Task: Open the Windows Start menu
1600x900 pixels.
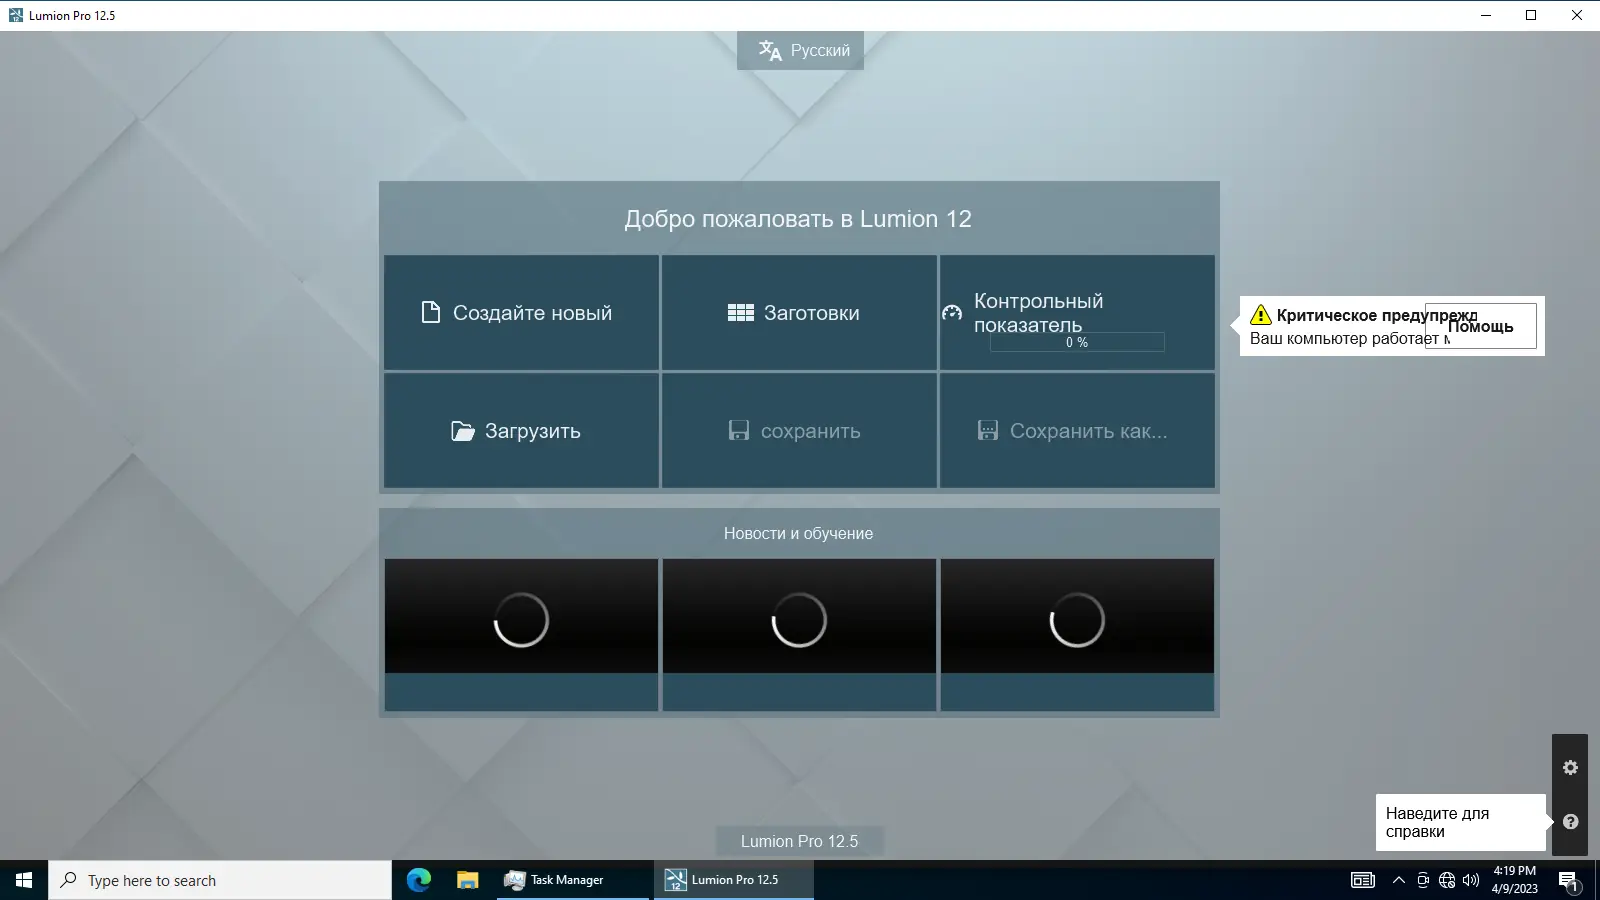Action: pos(24,880)
